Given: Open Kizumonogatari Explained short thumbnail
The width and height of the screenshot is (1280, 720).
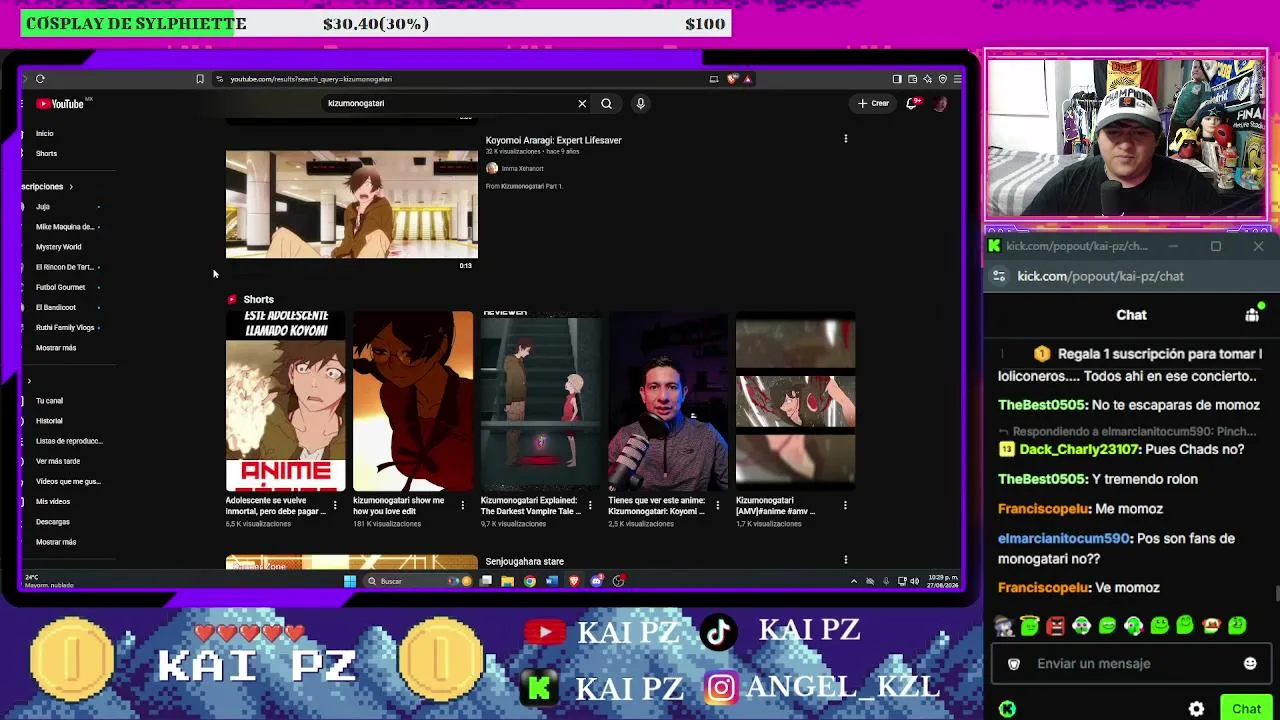Looking at the screenshot, I should pos(541,401).
